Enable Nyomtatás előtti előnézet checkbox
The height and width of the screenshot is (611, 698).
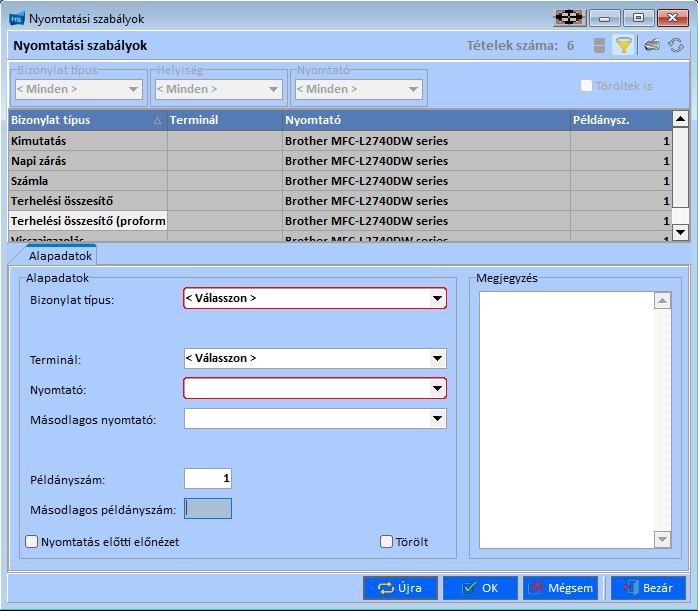click(x=31, y=542)
